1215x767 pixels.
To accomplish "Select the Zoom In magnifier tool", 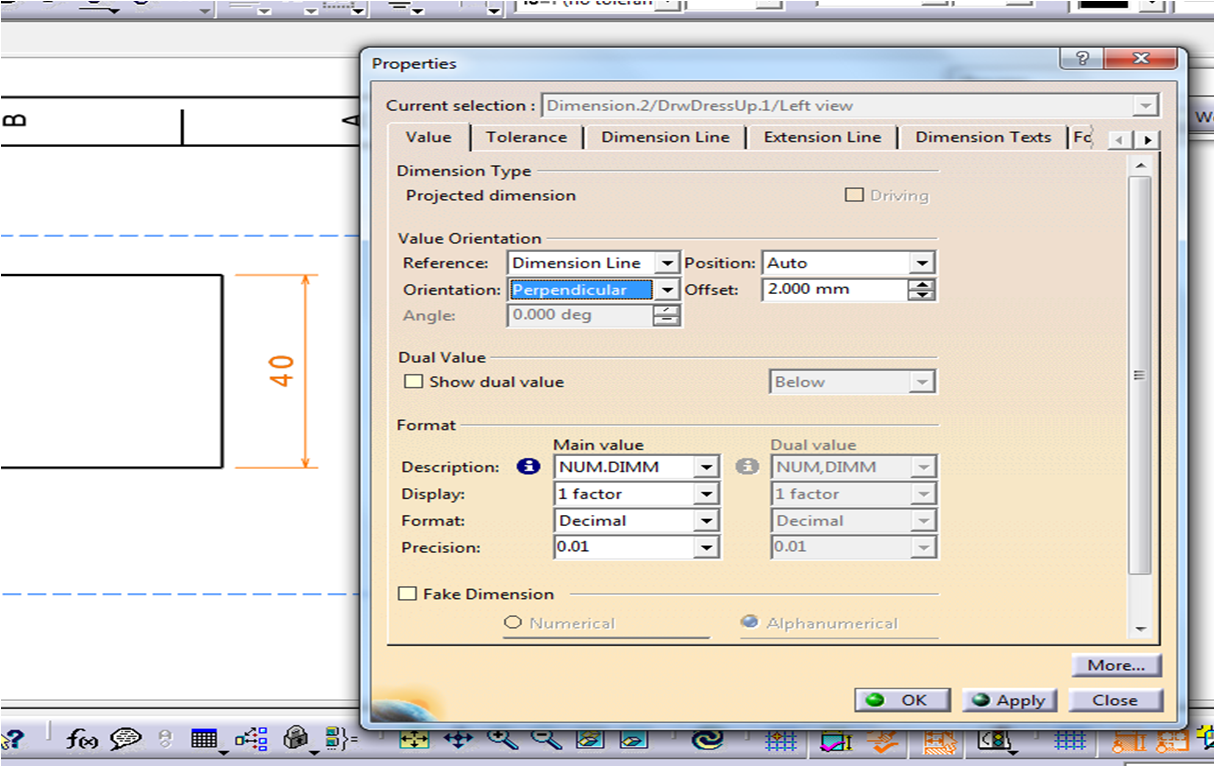I will click(x=499, y=740).
